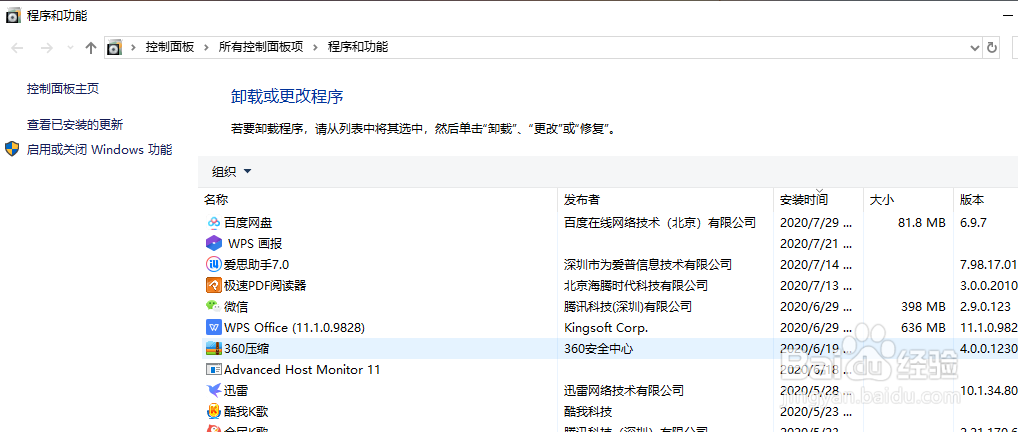Click the control panel icon in address bar

point(115,47)
